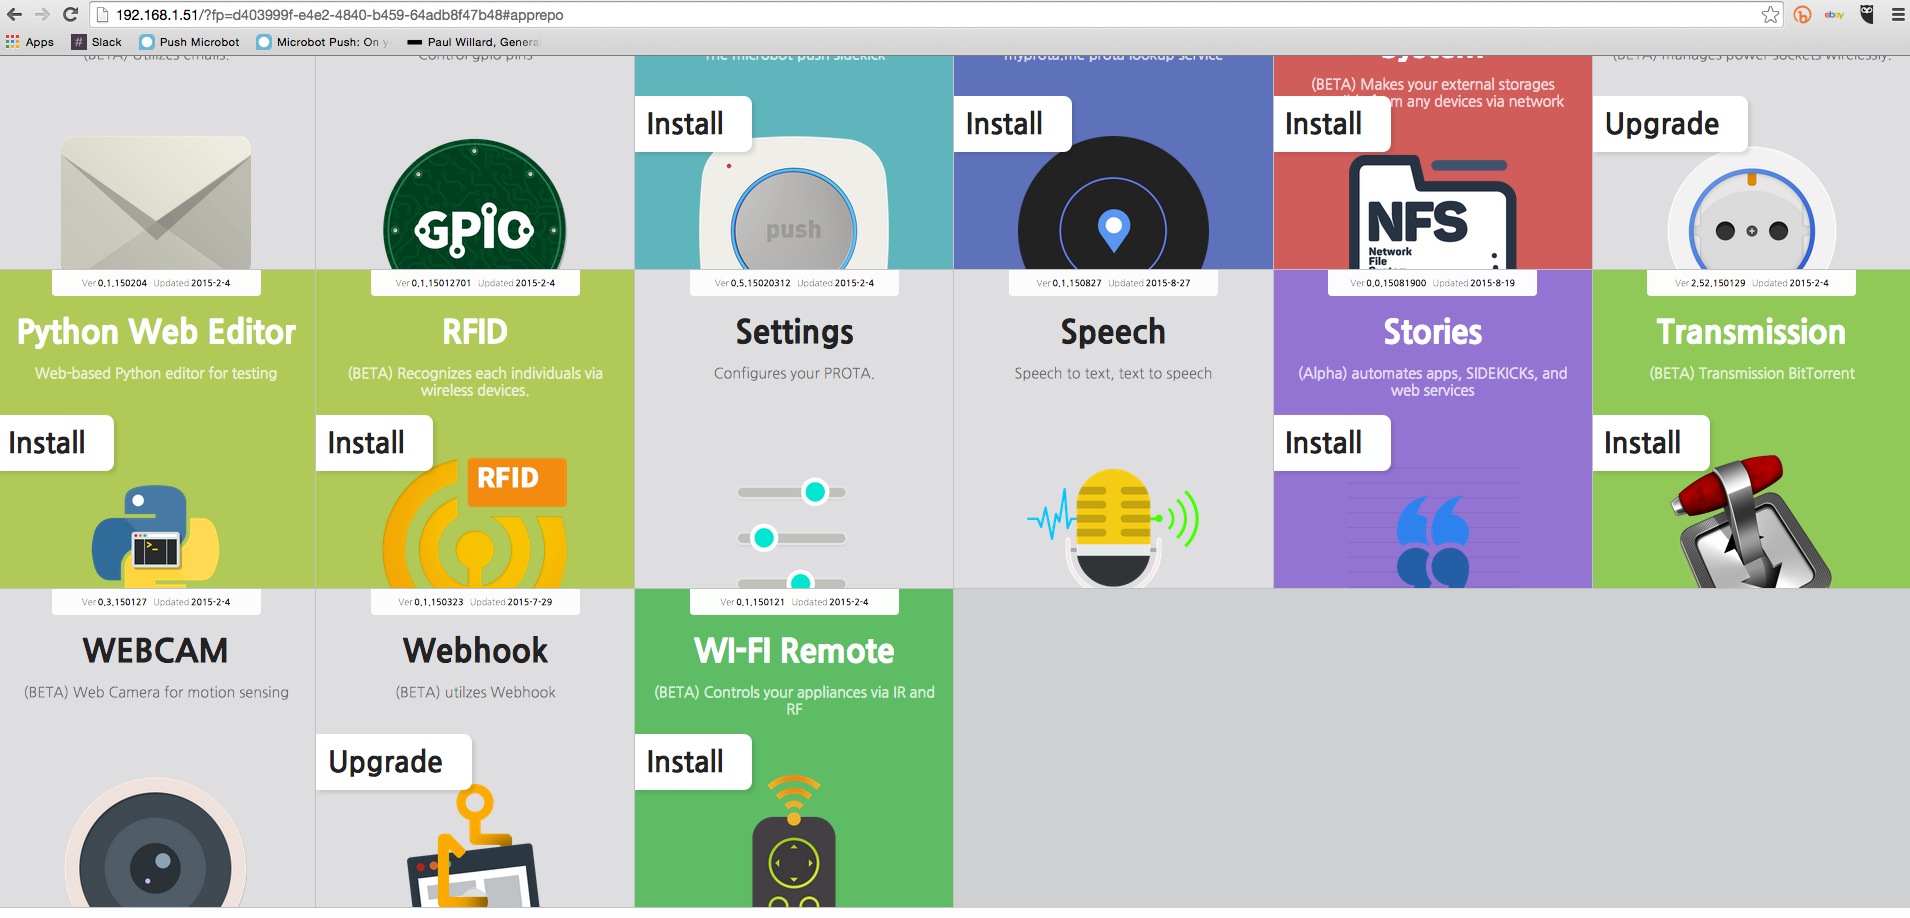The image size is (1910, 918).
Task: Click the Webhook card title
Action: pos(475,651)
